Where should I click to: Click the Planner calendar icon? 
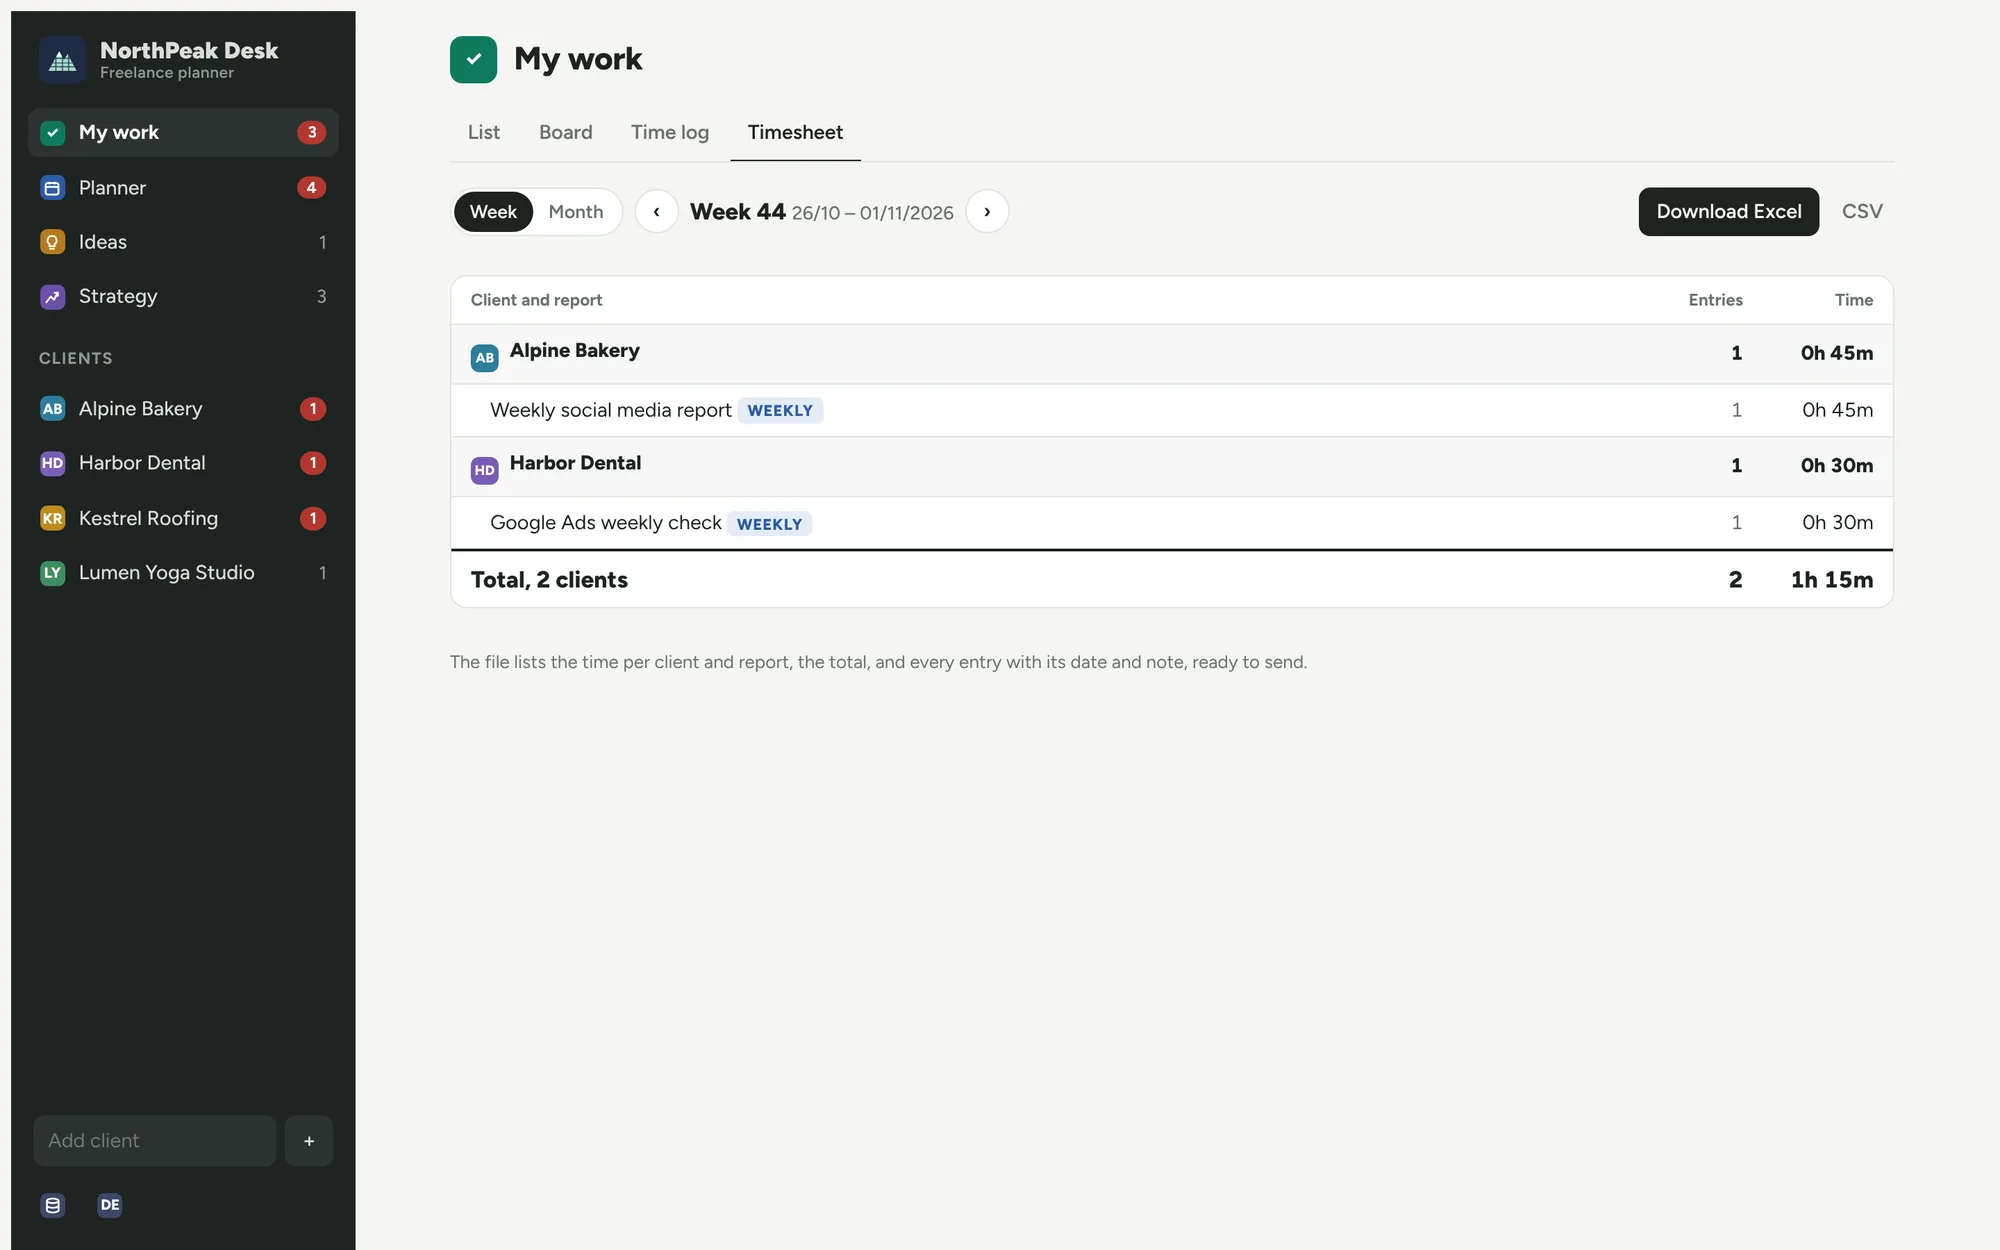point(53,188)
